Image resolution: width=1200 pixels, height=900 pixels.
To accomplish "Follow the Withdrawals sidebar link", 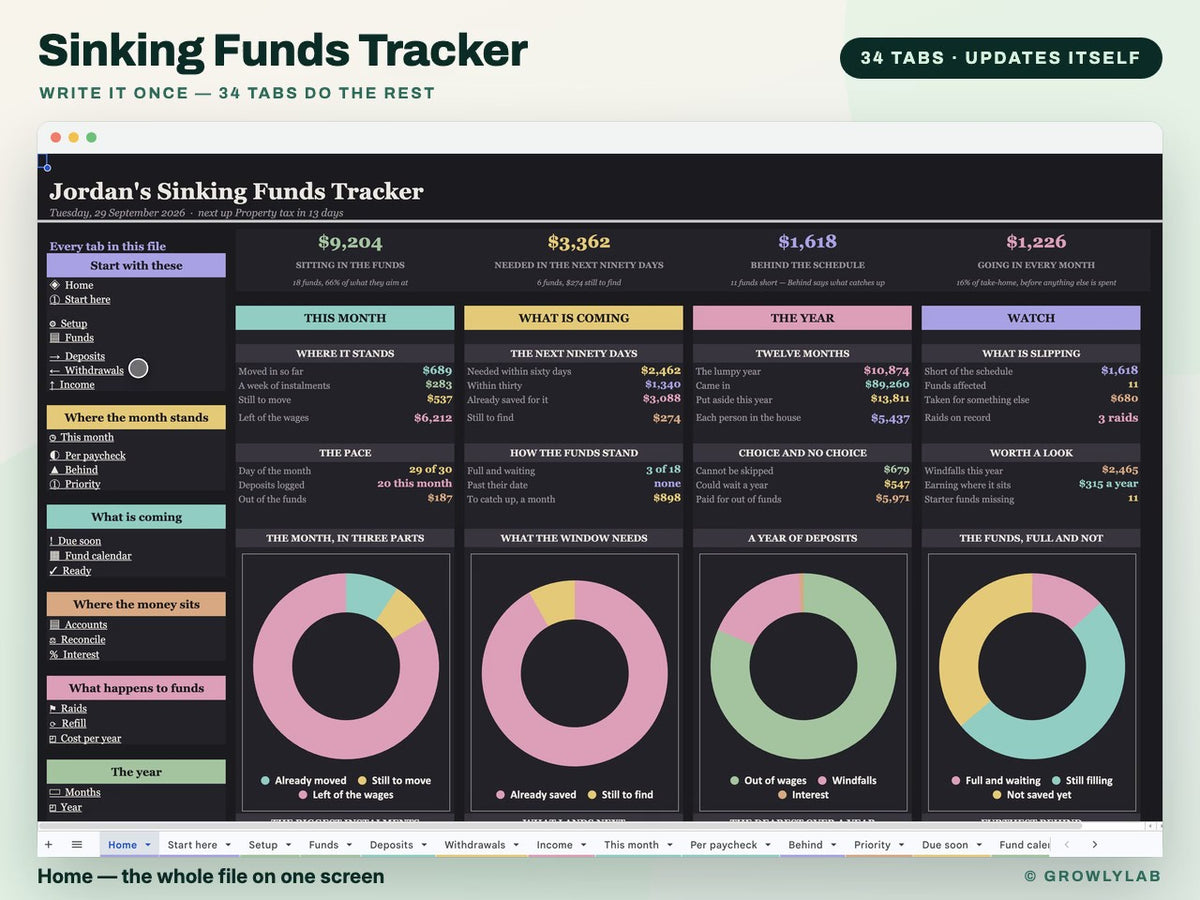I will [x=86, y=370].
